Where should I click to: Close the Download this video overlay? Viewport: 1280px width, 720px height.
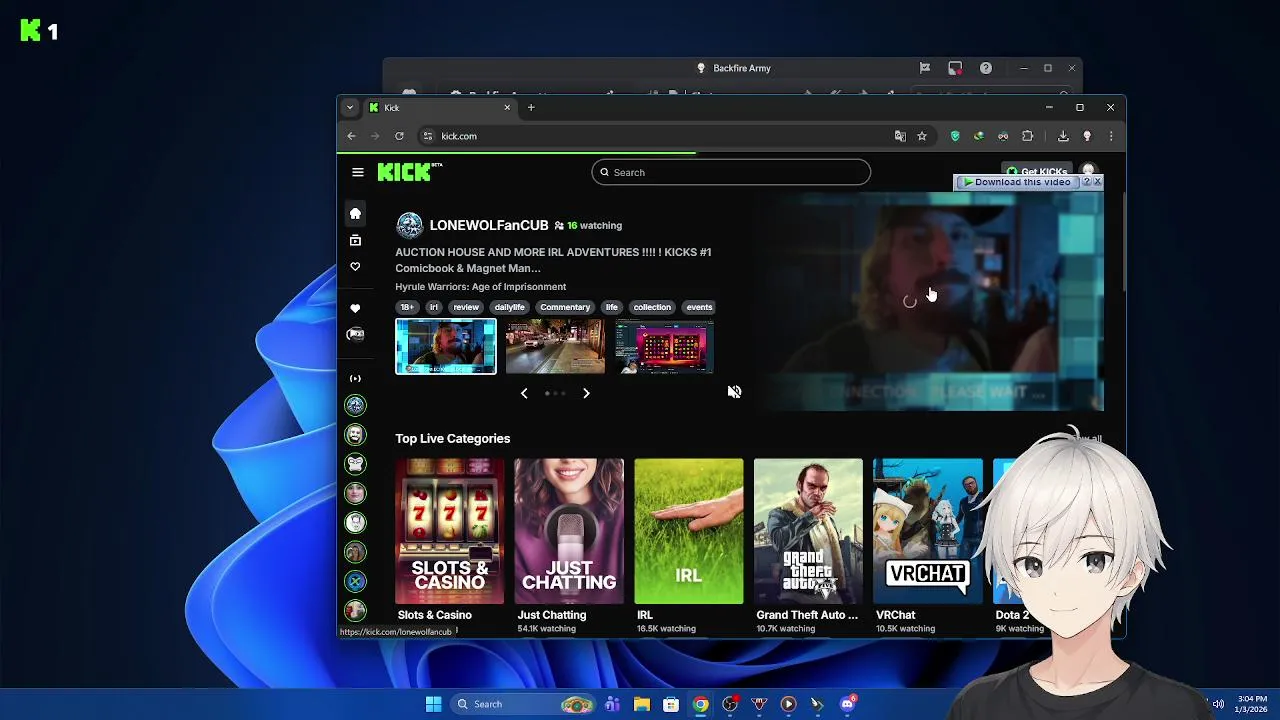tap(1097, 182)
